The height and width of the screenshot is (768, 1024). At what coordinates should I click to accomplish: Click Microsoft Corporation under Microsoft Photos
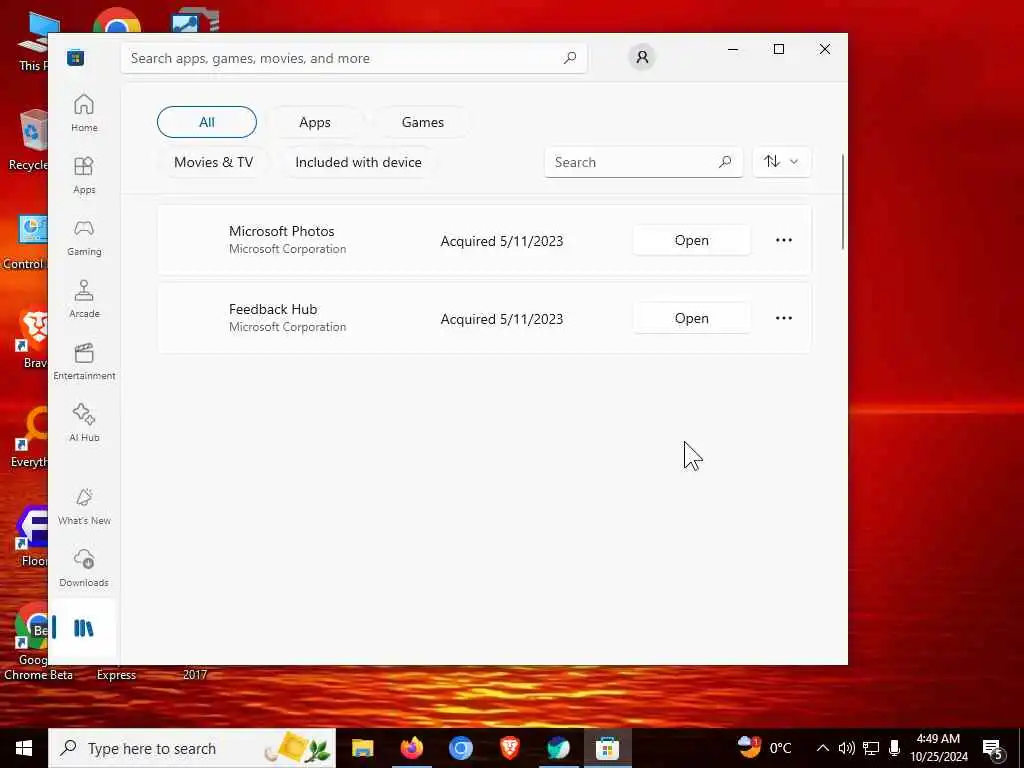pyautogui.click(x=287, y=249)
